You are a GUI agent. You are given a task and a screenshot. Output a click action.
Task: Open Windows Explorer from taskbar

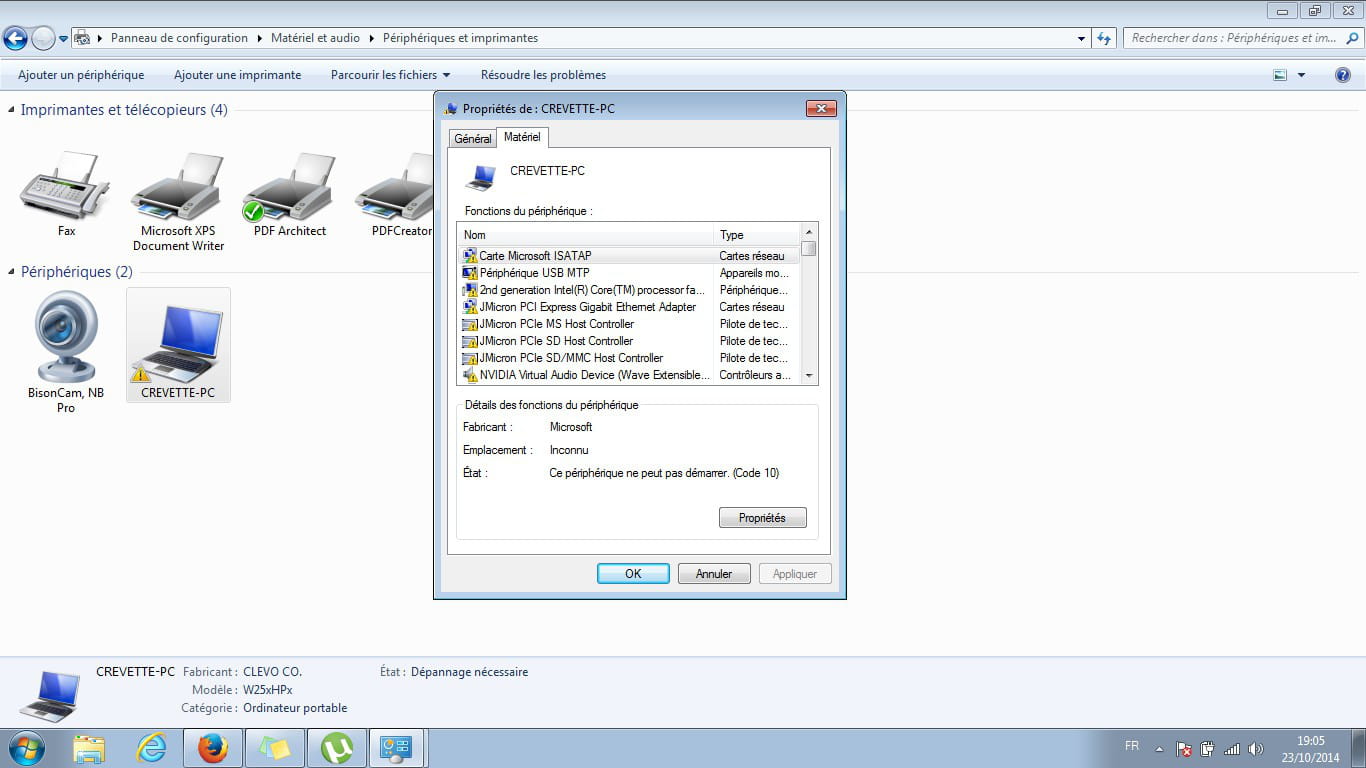tap(88, 748)
